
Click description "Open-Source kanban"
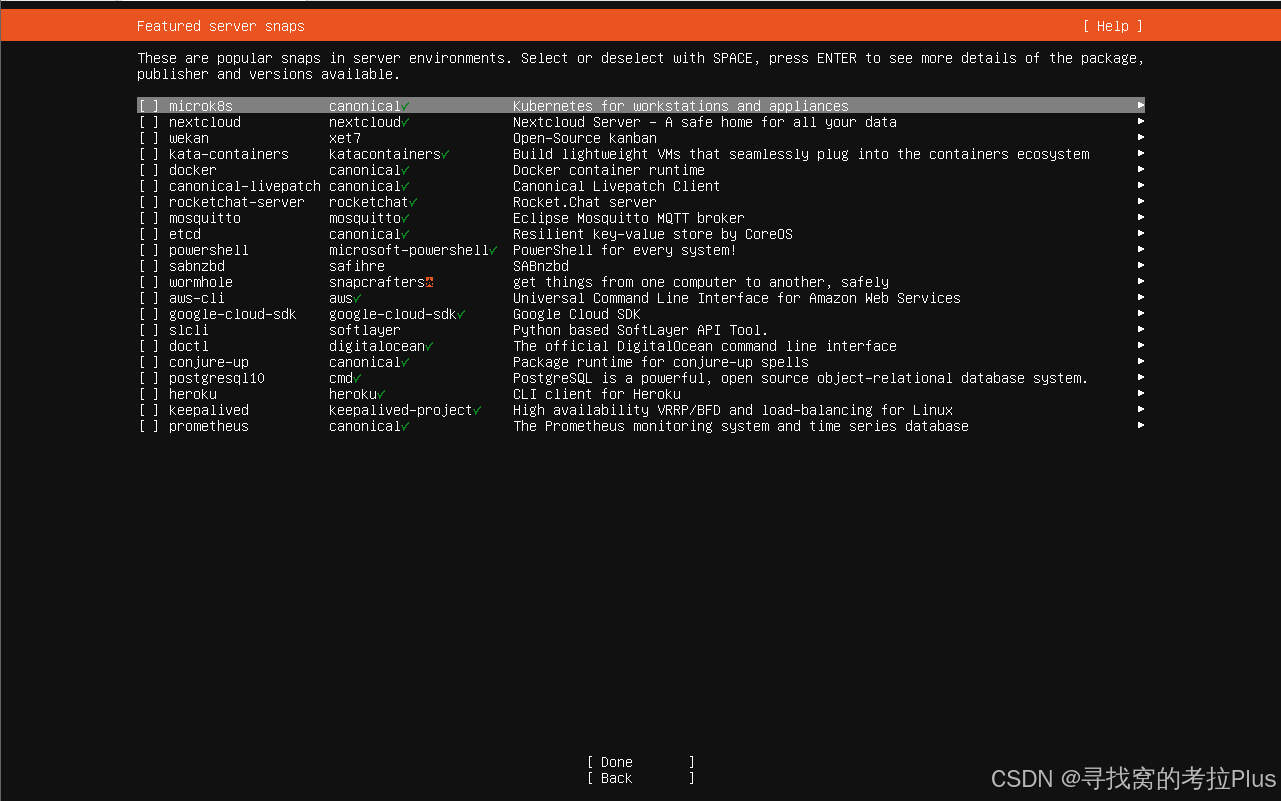tap(585, 138)
